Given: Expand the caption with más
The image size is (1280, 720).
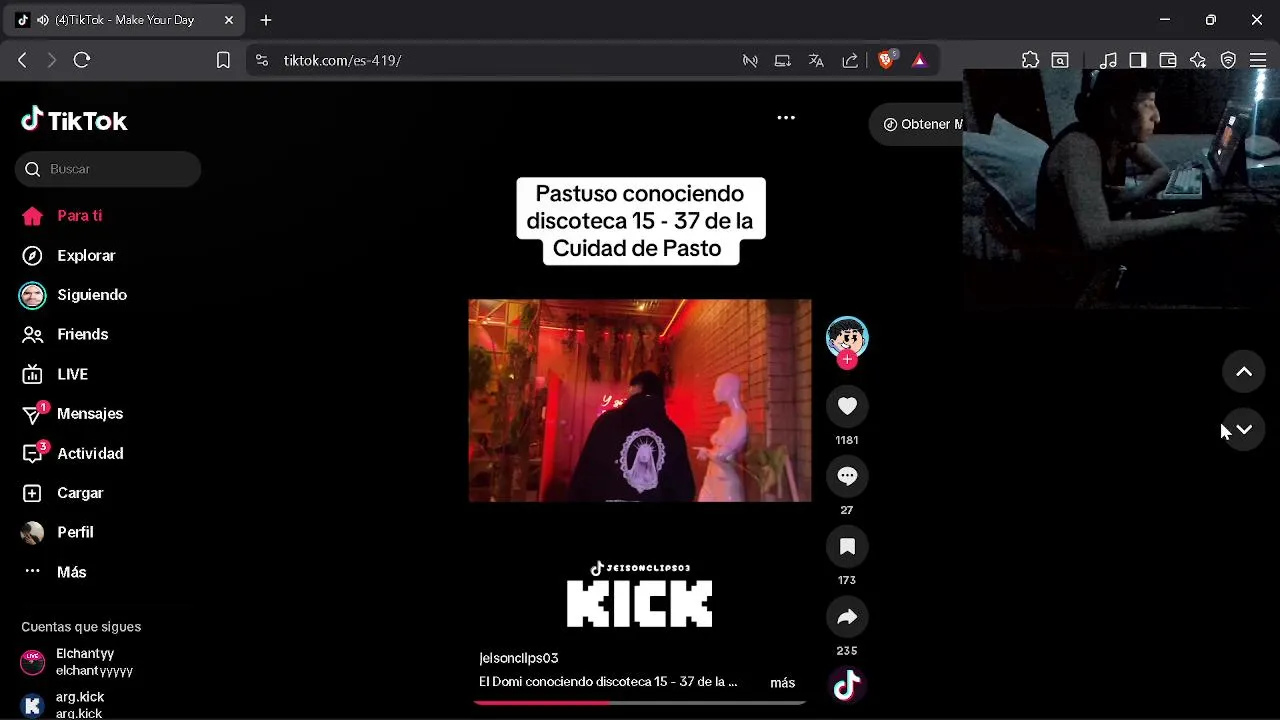Looking at the screenshot, I should click(x=782, y=683).
